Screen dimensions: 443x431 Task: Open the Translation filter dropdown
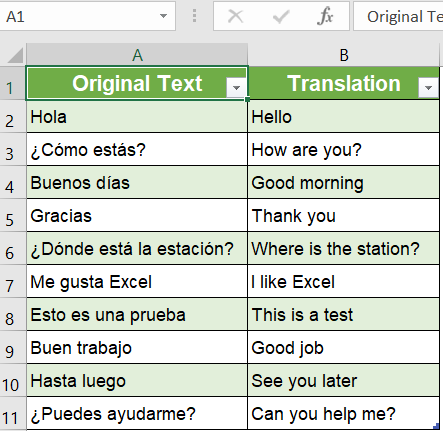coord(428,88)
